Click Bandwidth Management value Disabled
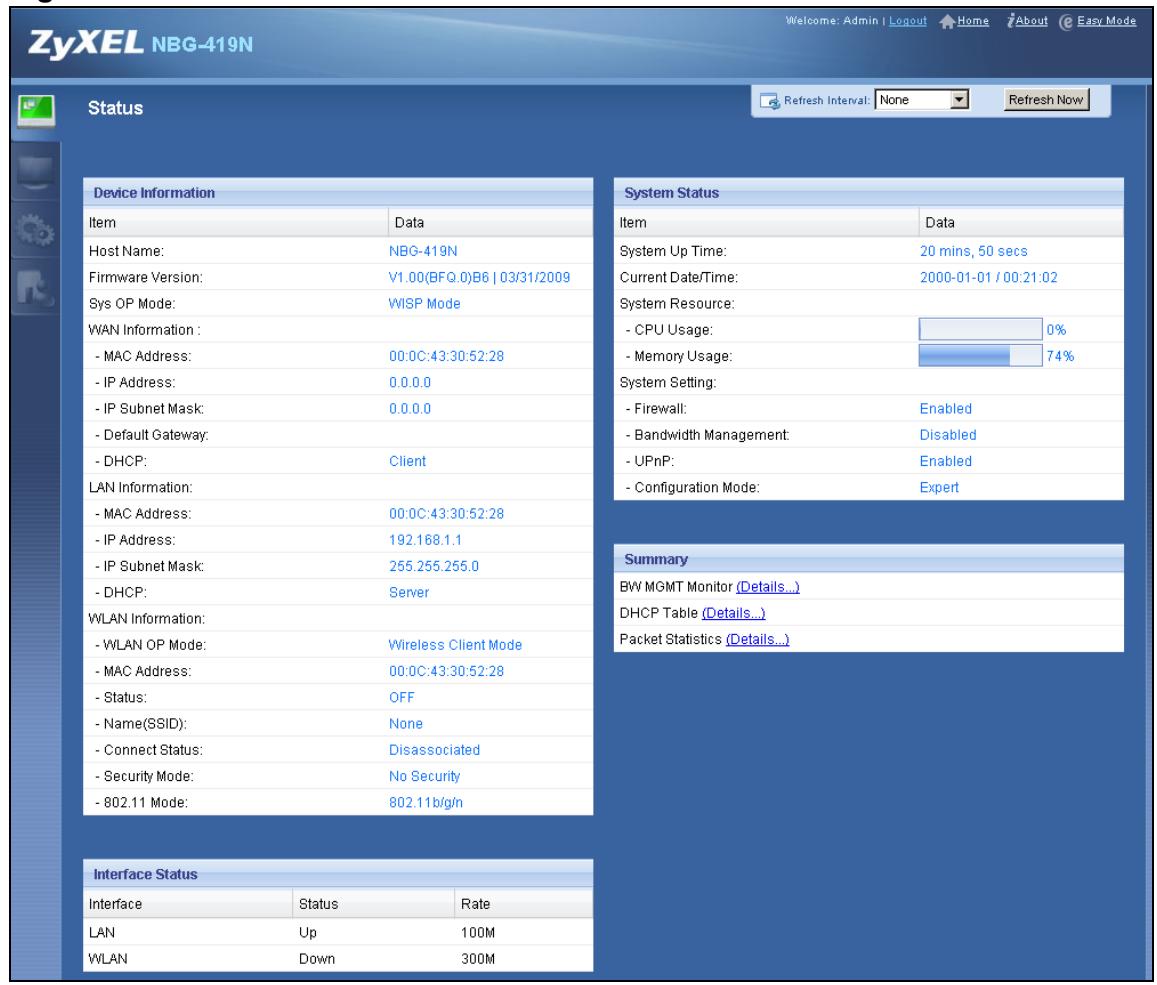The height and width of the screenshot is (985, 1157). point(947,435)
